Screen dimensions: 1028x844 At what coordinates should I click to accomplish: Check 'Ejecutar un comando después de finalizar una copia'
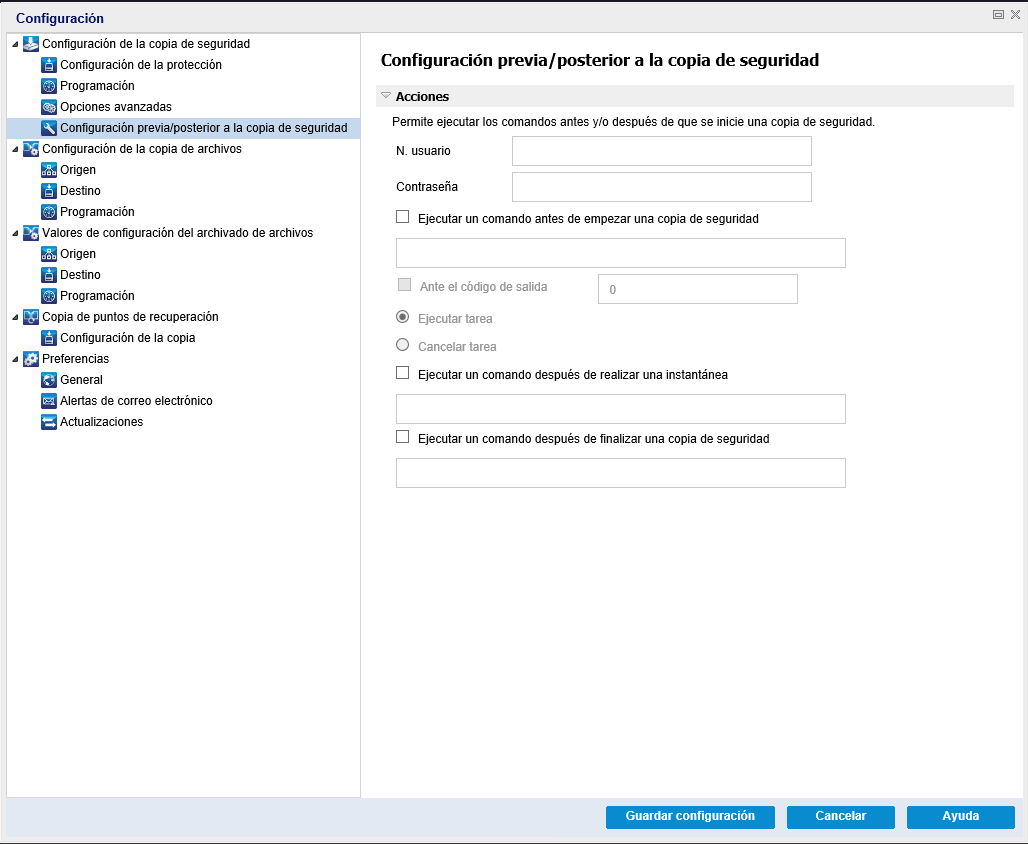403,437
